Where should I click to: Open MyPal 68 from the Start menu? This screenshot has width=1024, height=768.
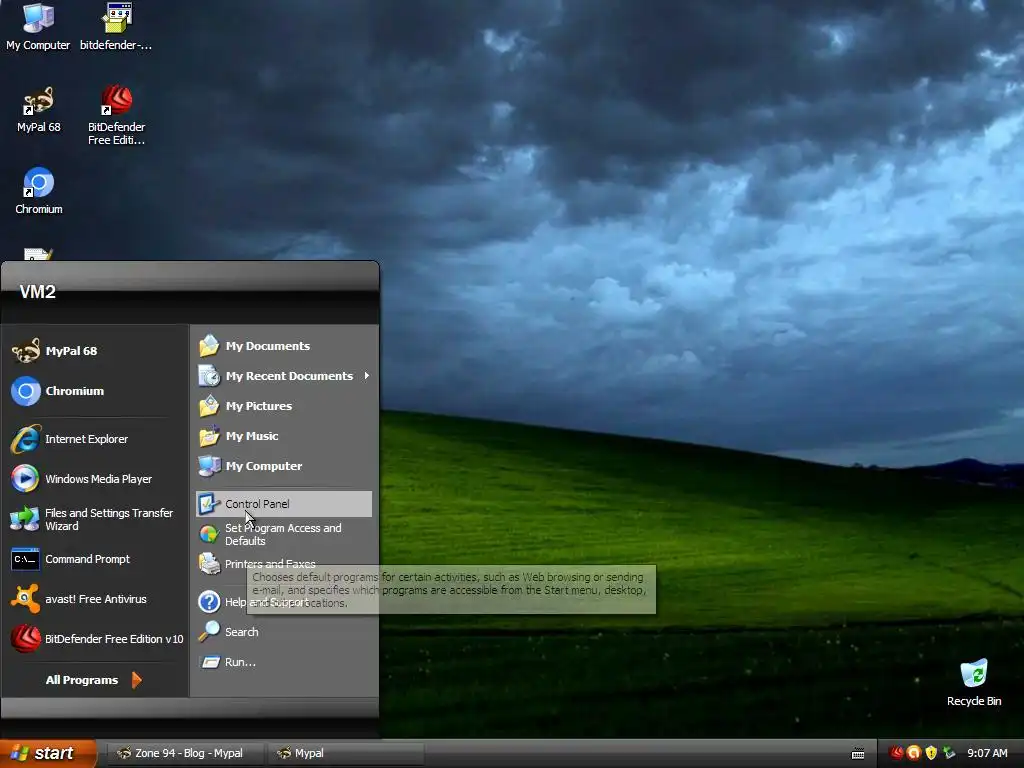(x=95, y=351)
